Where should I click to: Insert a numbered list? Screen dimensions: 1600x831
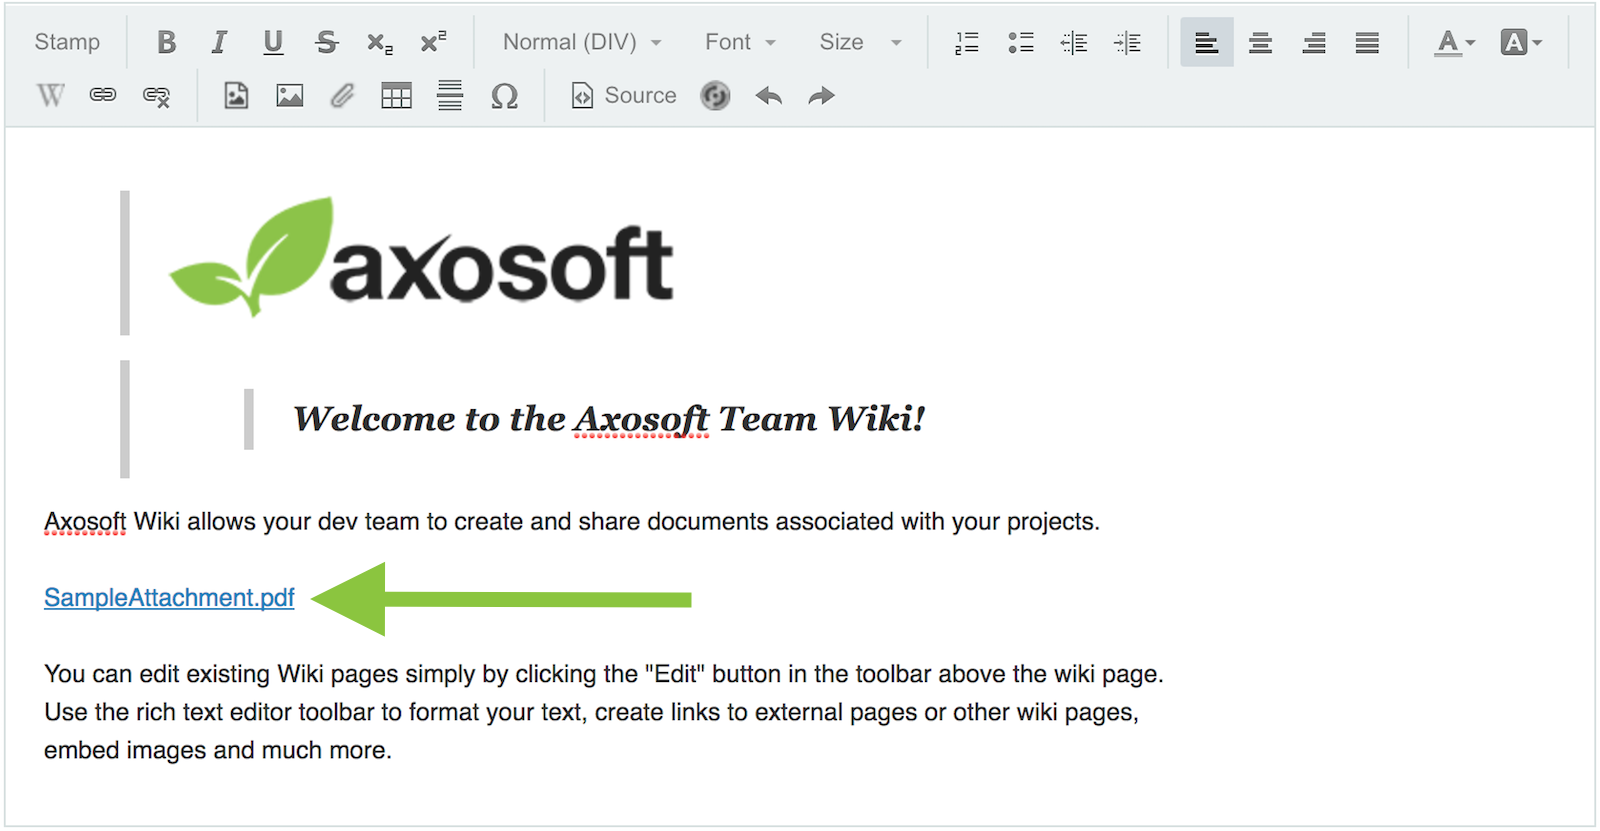click(967, 42)
